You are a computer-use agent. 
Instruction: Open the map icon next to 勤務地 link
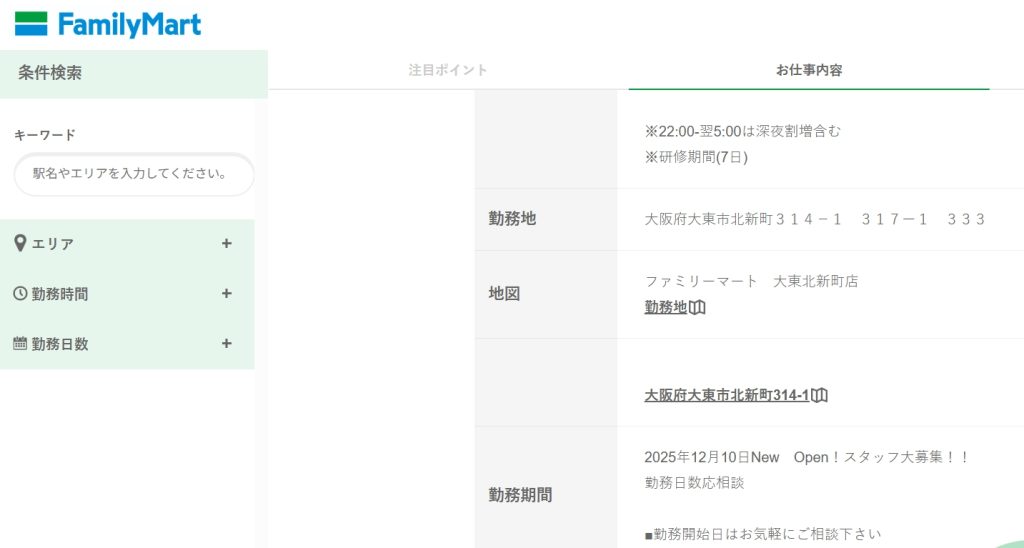698,308
